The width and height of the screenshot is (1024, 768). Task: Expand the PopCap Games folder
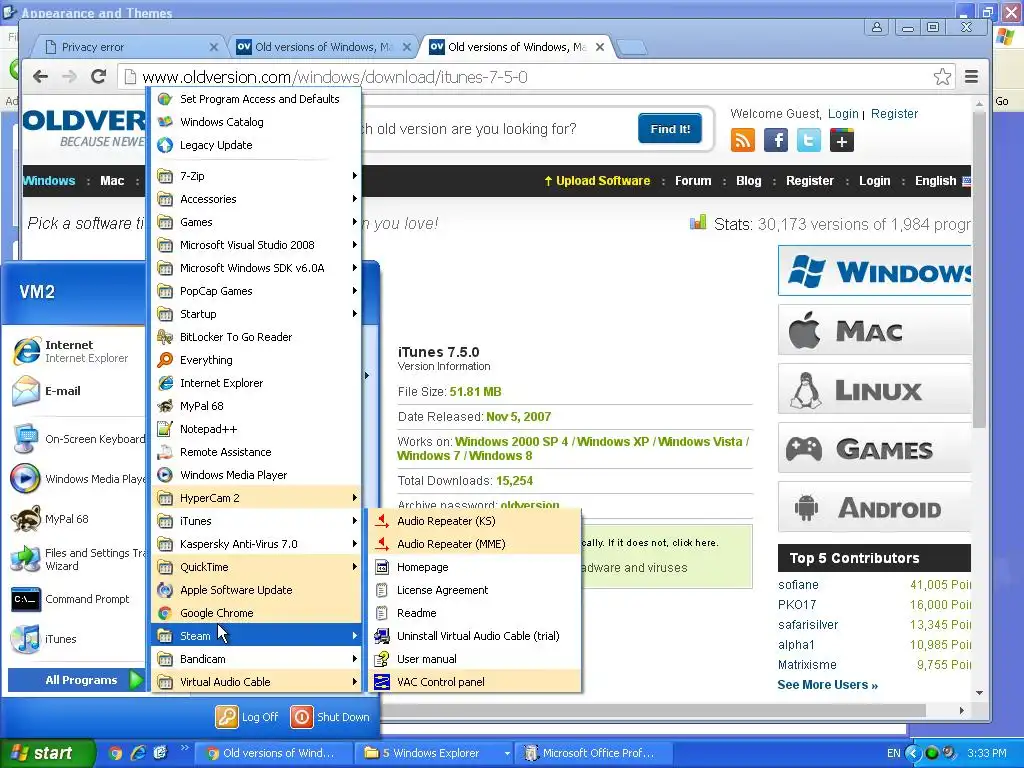tap(256, 291)
